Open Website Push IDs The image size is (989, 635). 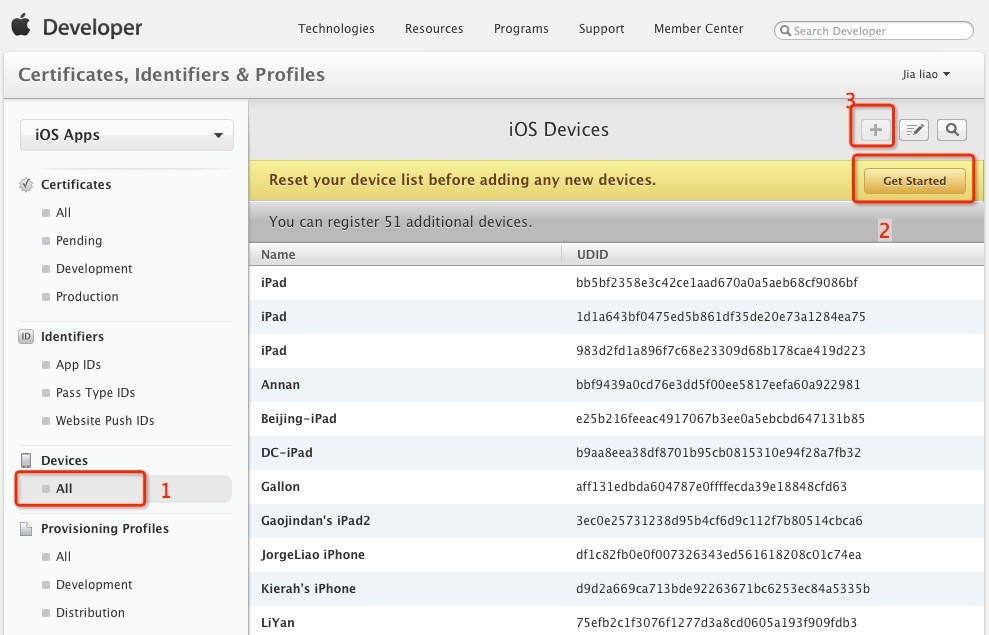(x=105, y=421)
